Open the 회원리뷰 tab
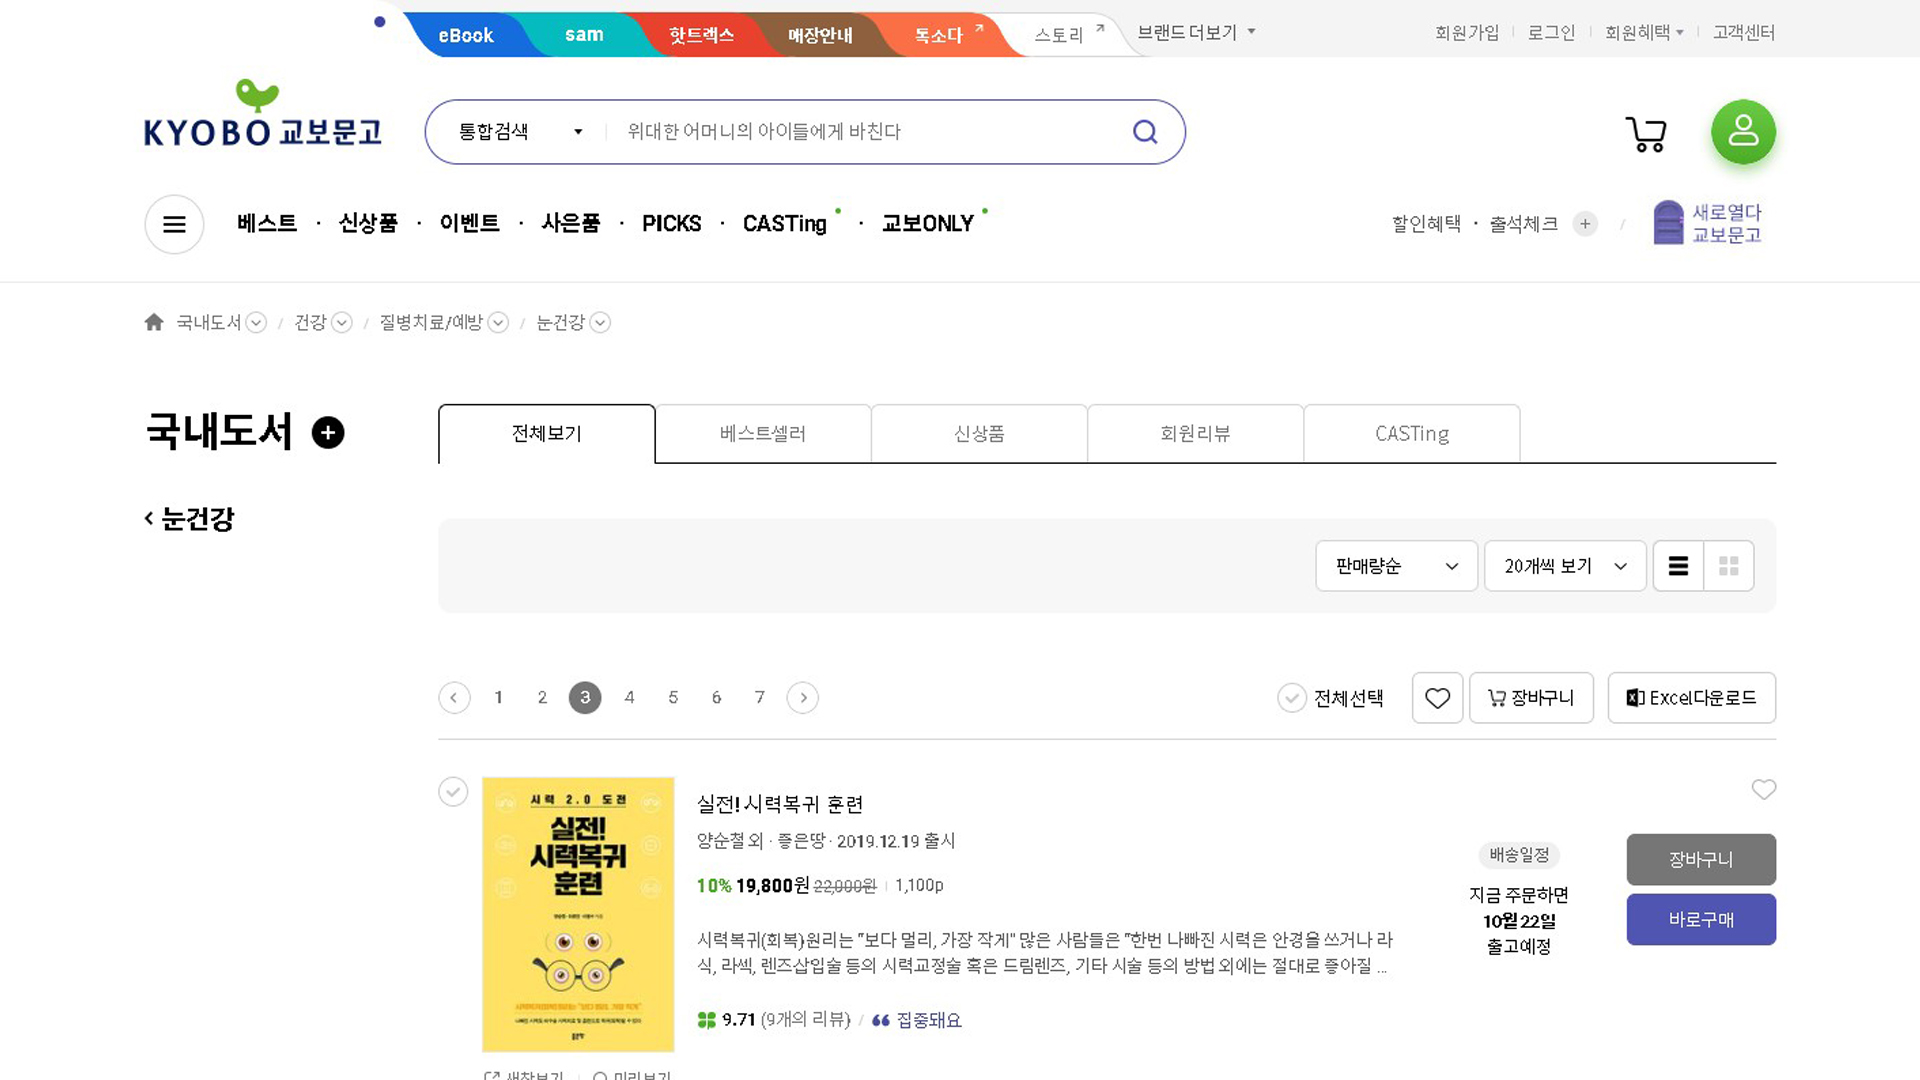1920x1080 pixels. 1195,434
